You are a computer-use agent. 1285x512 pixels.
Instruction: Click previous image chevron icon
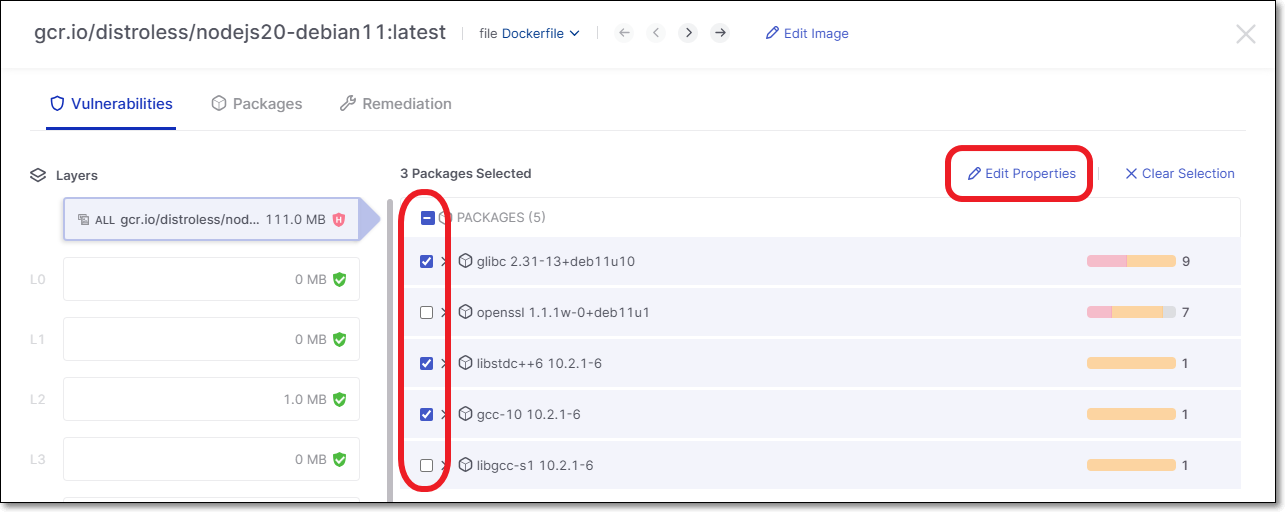[x=656, y=33]
